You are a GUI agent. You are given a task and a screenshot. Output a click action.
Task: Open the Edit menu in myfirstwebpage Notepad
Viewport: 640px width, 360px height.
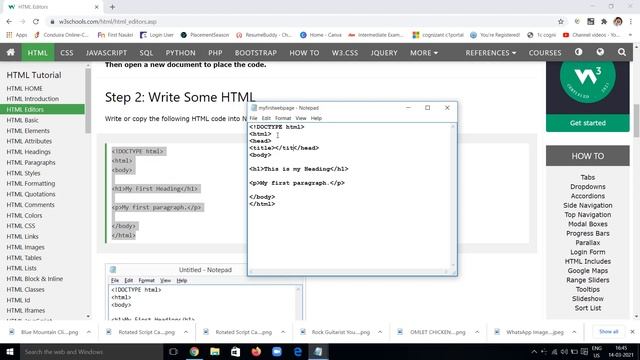click(x=266, y=118)
